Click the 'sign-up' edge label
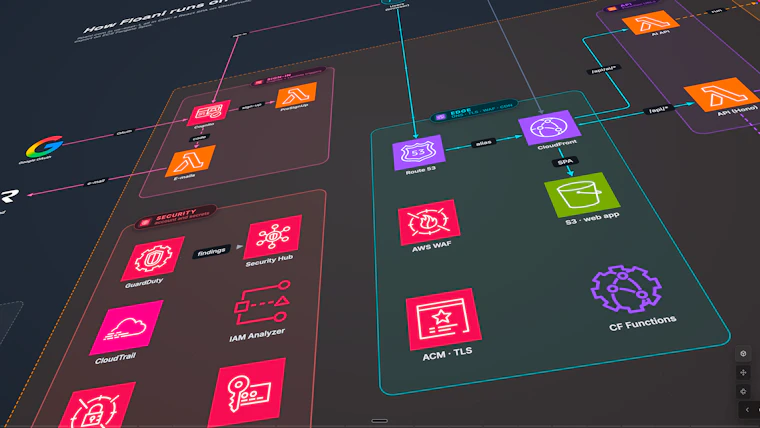Screen dimensions: 760x428 (252, 106)
